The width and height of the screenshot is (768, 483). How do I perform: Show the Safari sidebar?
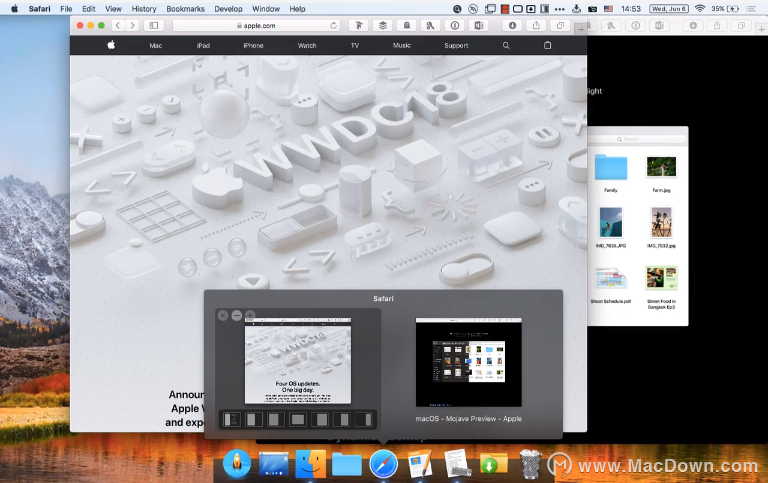[154, 25]
